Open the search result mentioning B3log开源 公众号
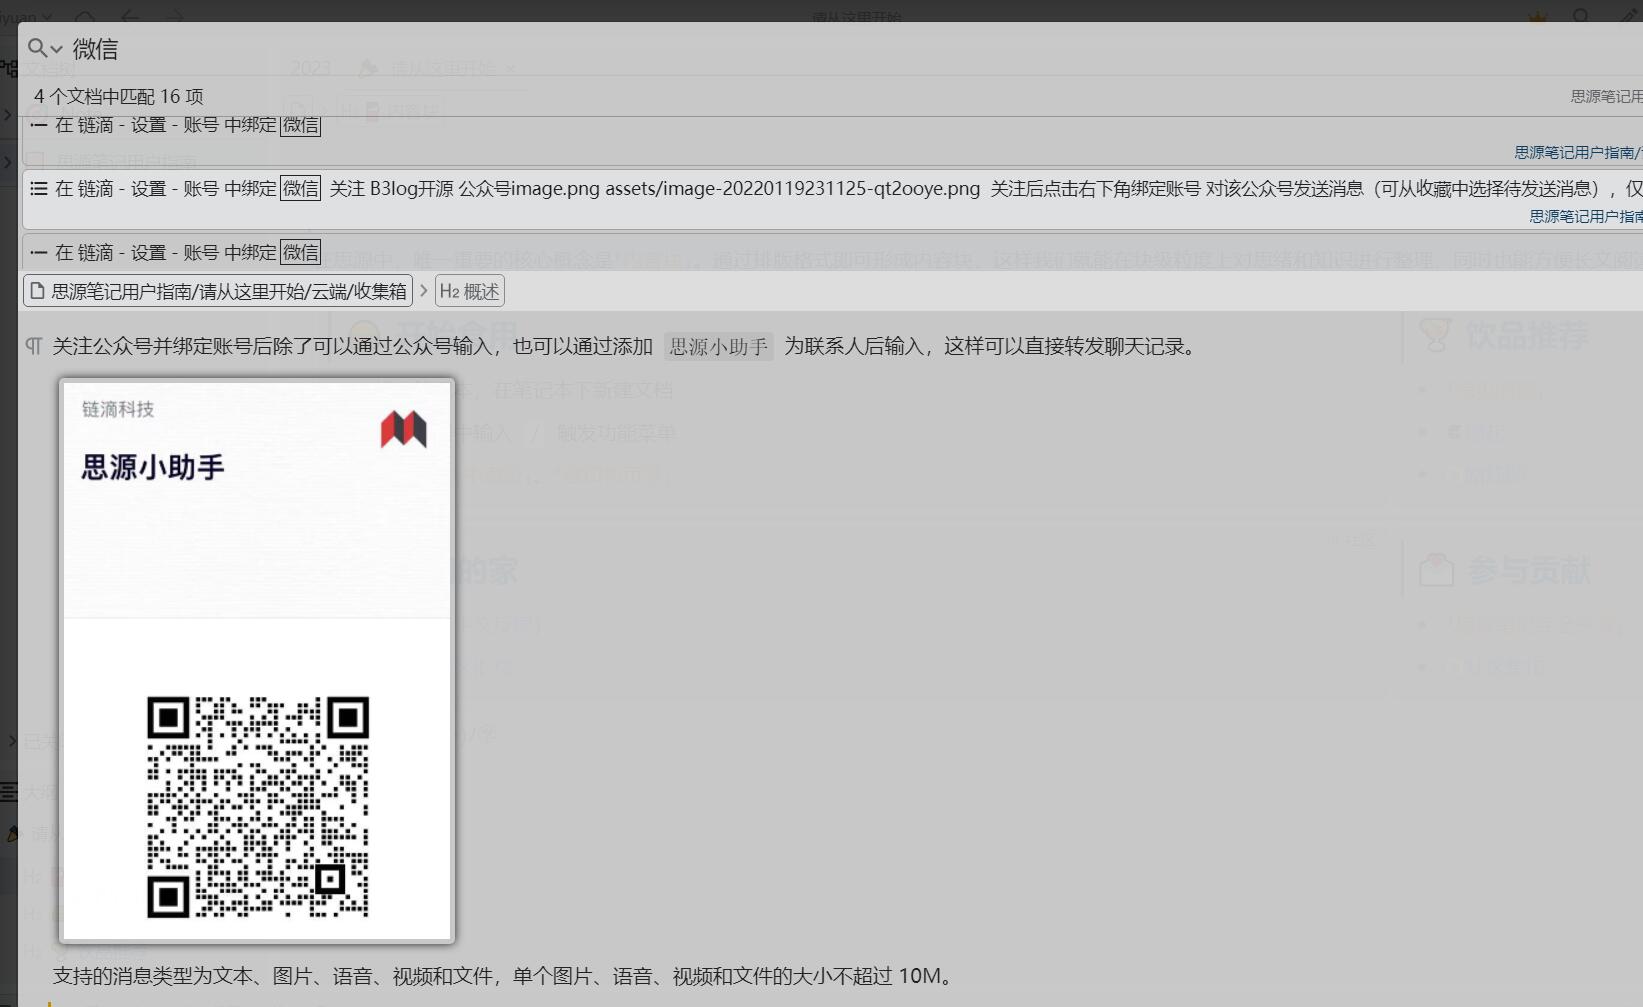This screenshot has height=1007, width=1643. click(x=832, y=198)
